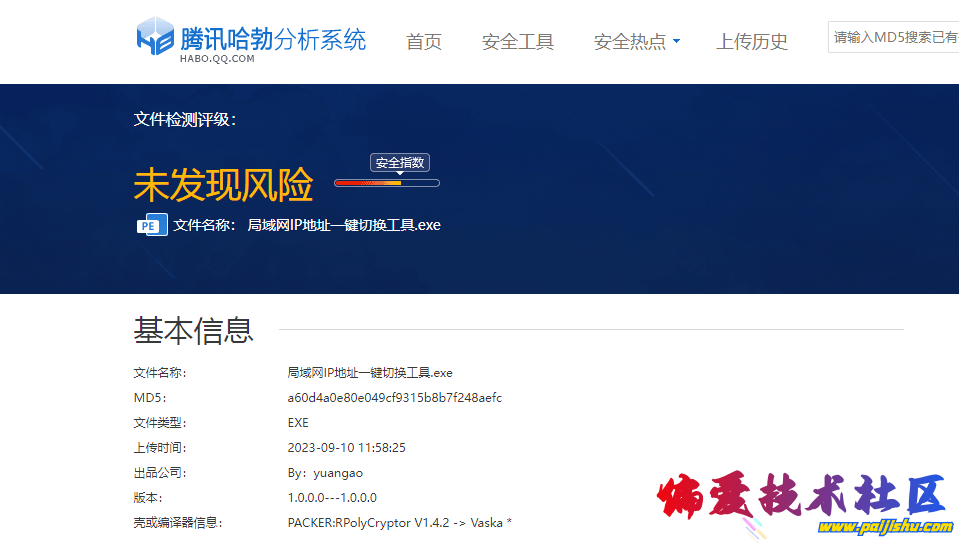Click the 未发现风险 rating text

coord(223,185)
